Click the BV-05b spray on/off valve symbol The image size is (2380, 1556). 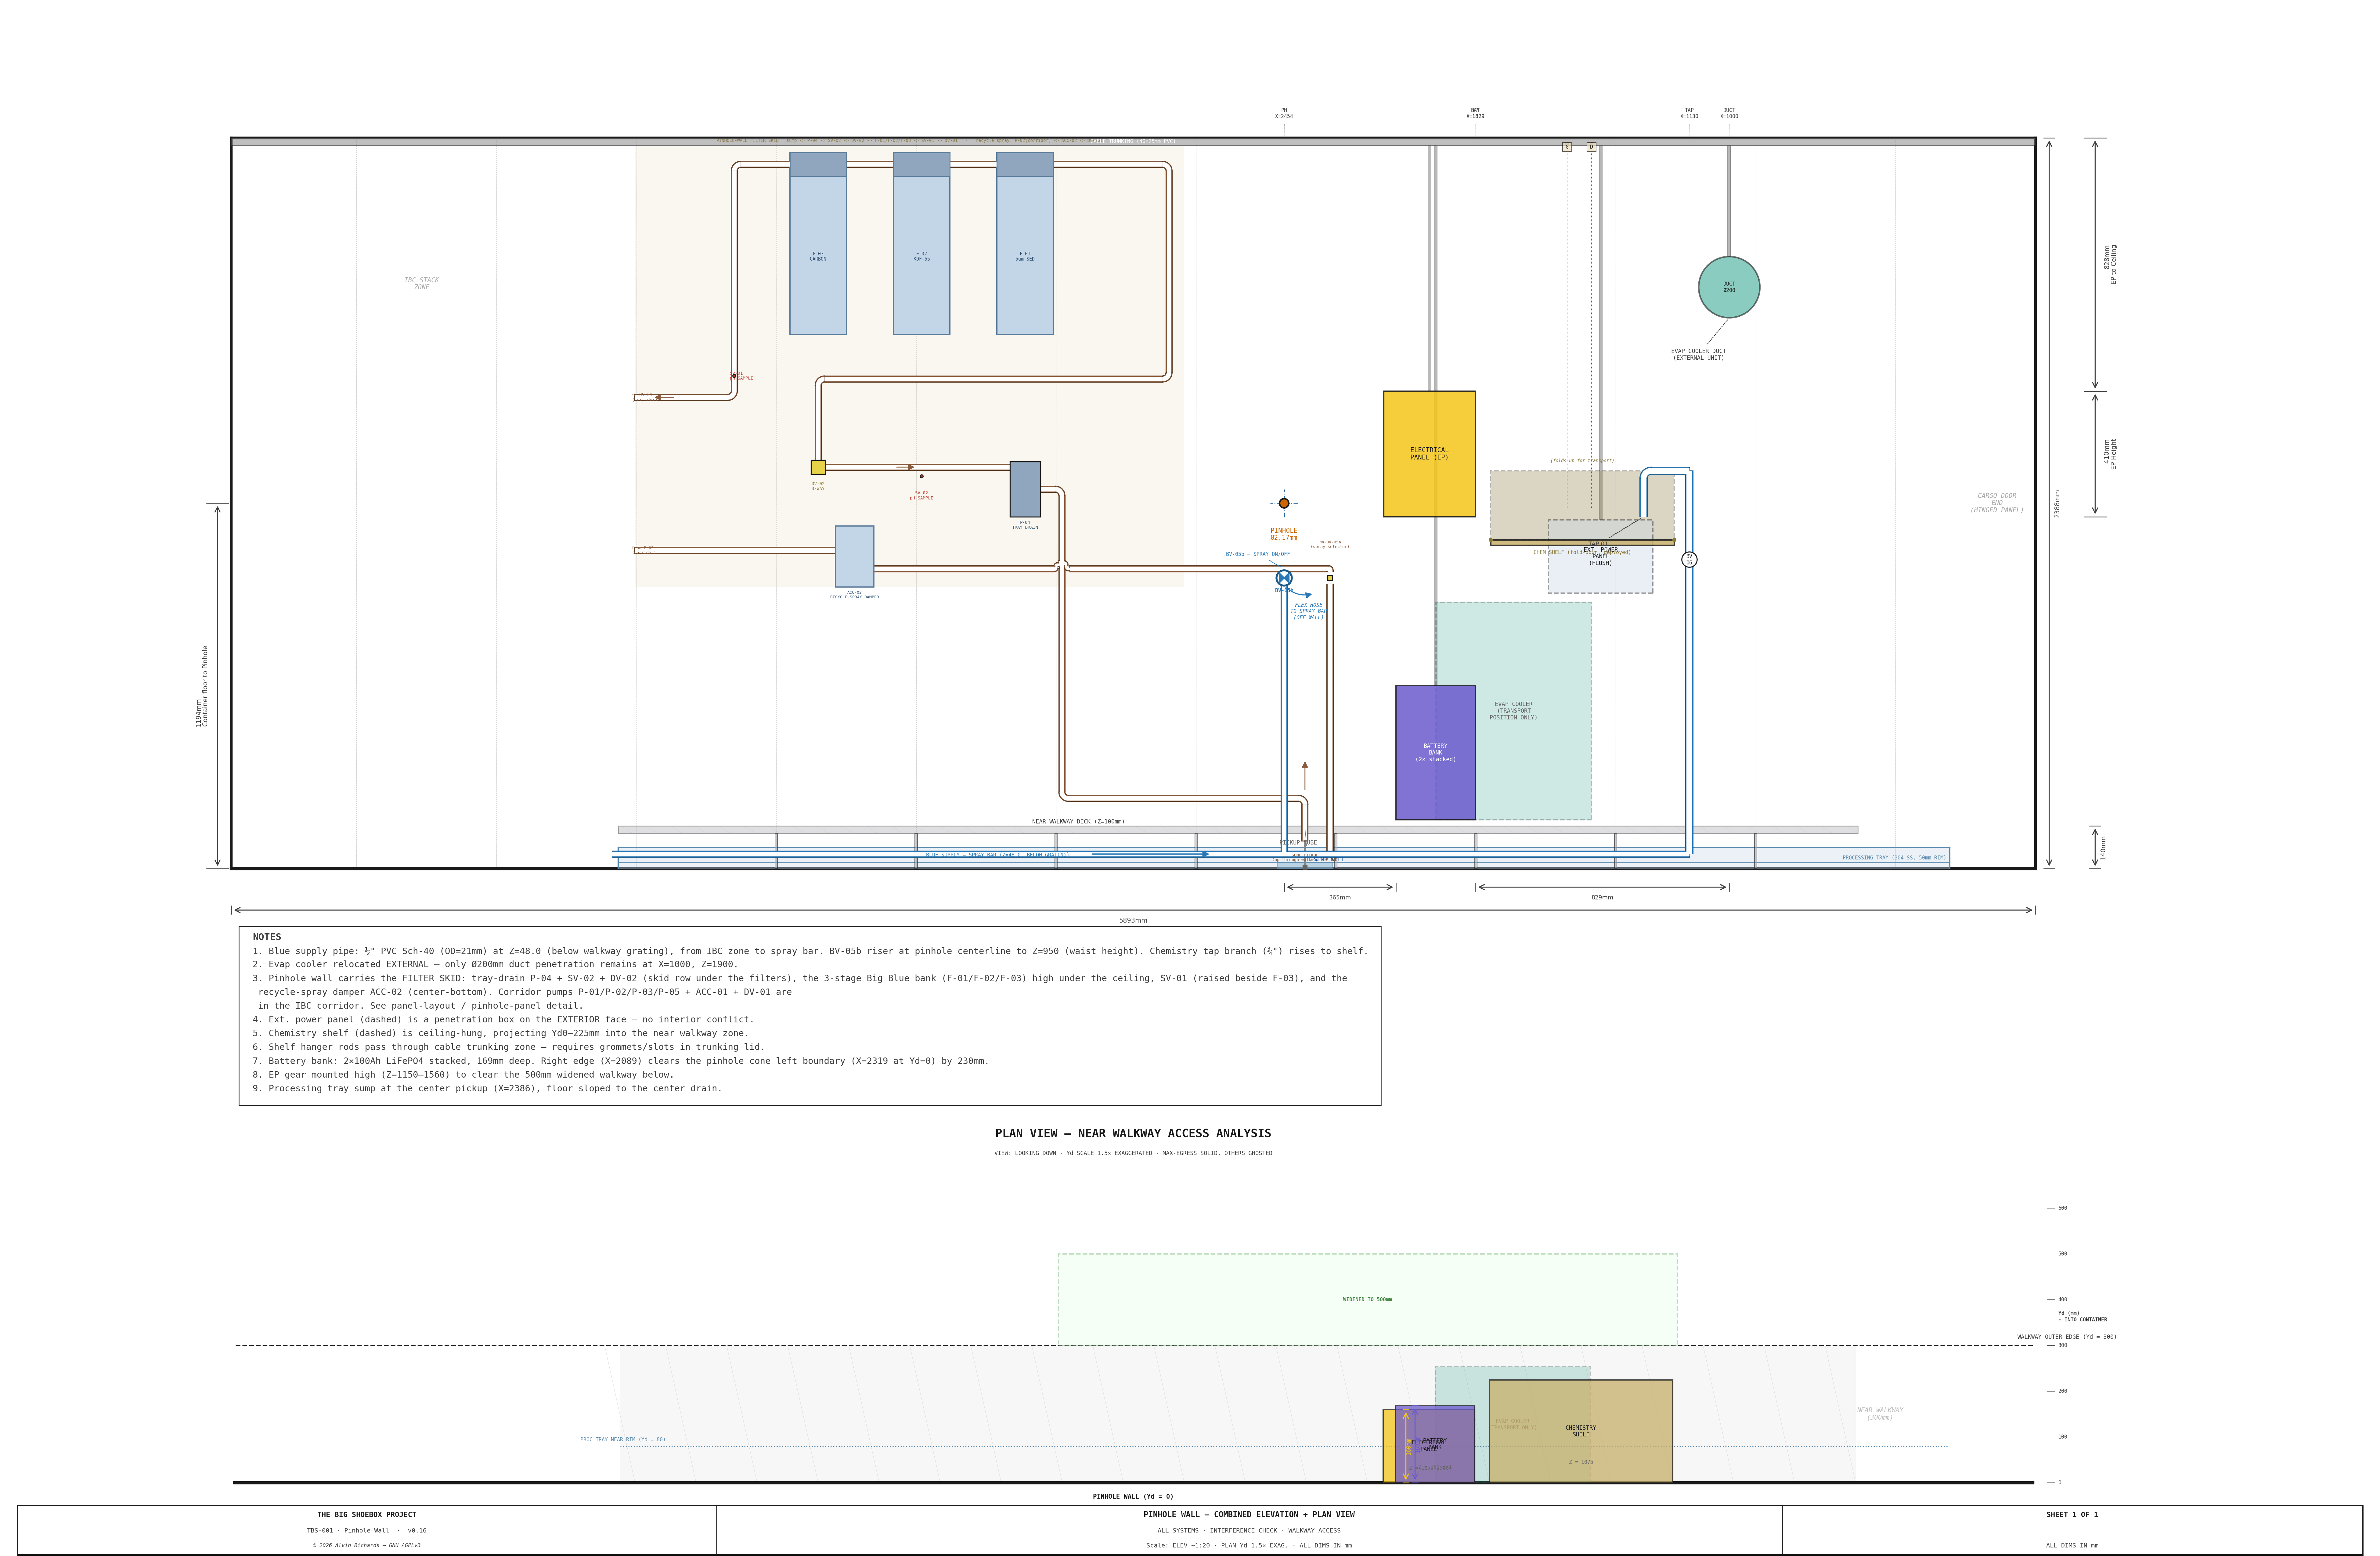click(1284, 578)
